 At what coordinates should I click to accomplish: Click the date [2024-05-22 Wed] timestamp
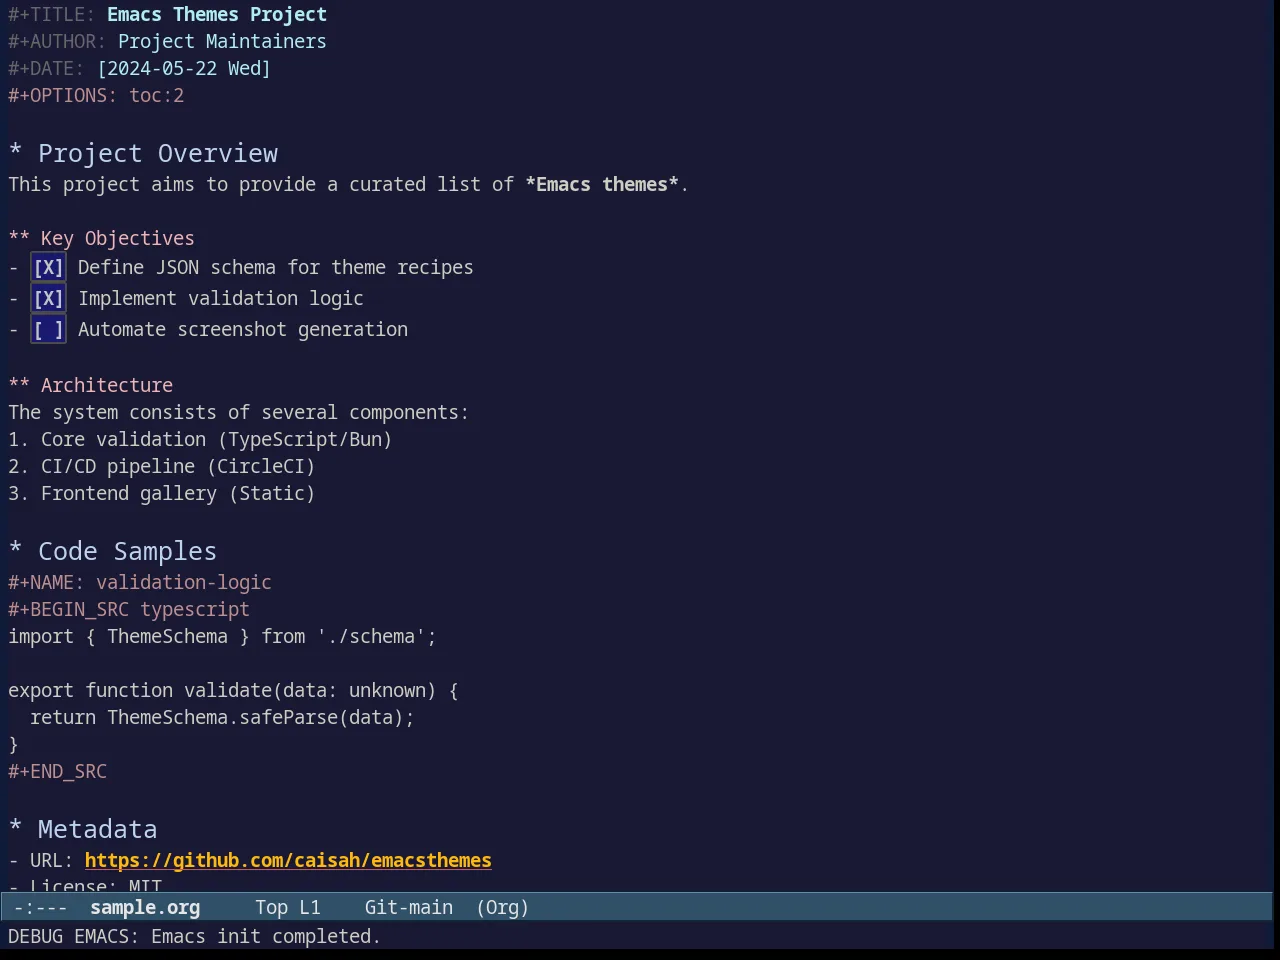184,68
